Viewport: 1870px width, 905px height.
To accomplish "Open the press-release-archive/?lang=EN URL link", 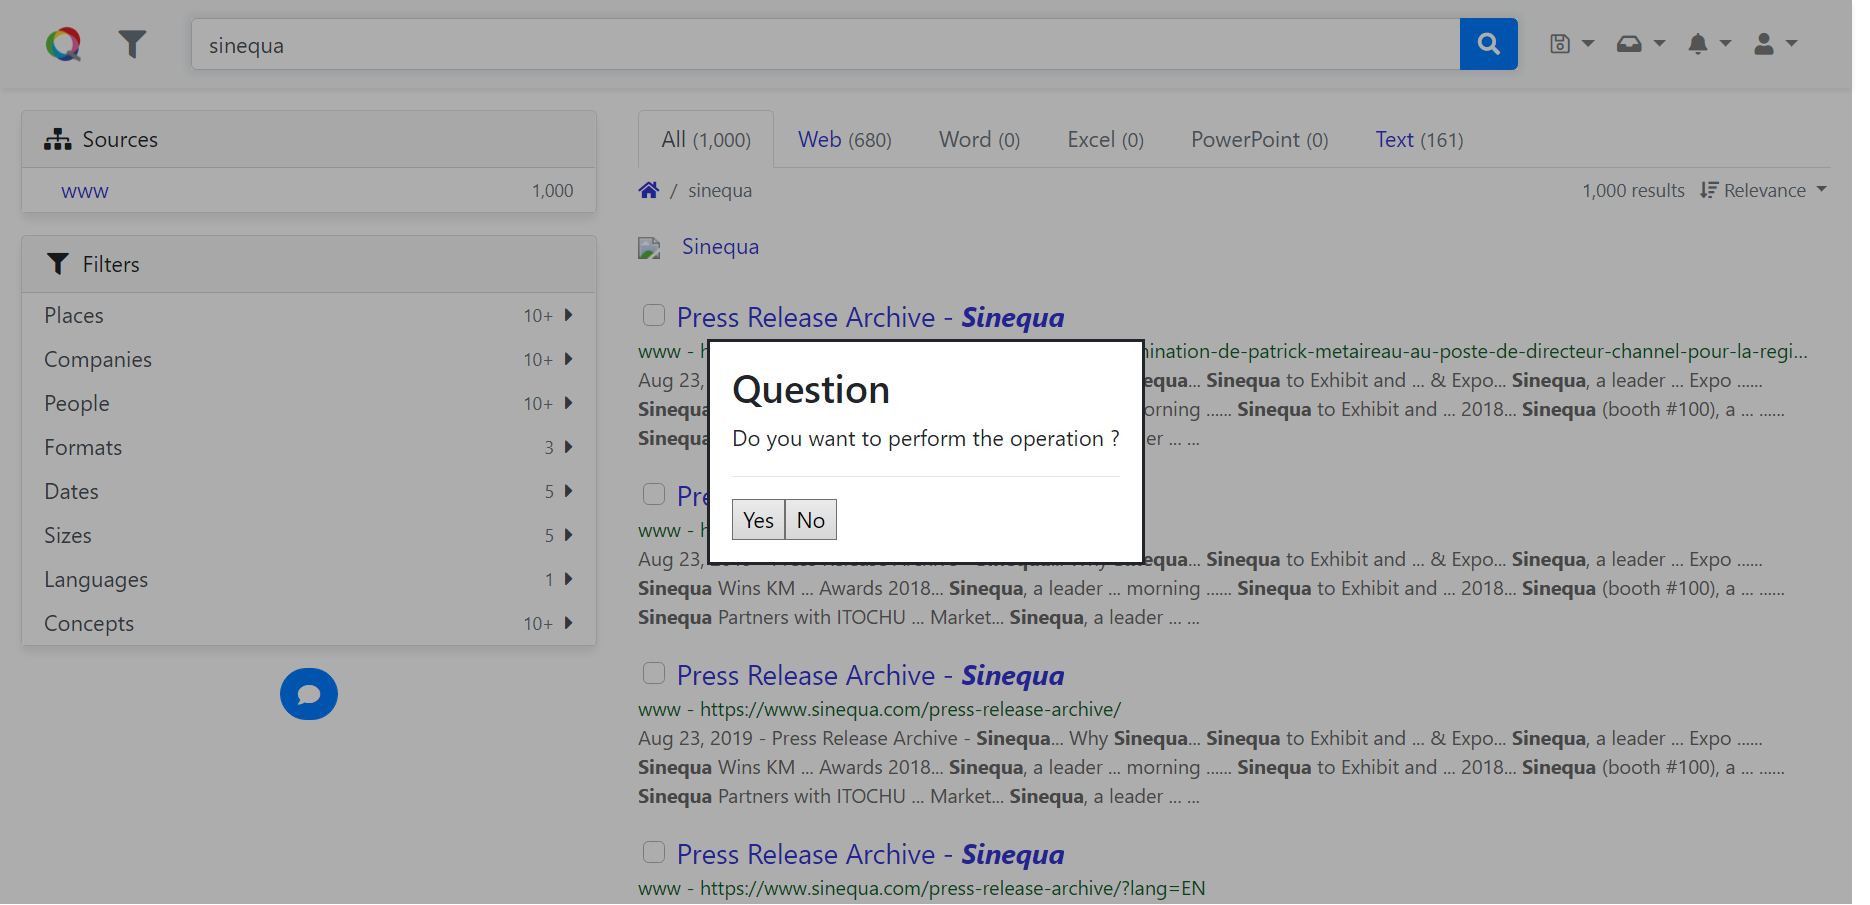I will 952,888.
